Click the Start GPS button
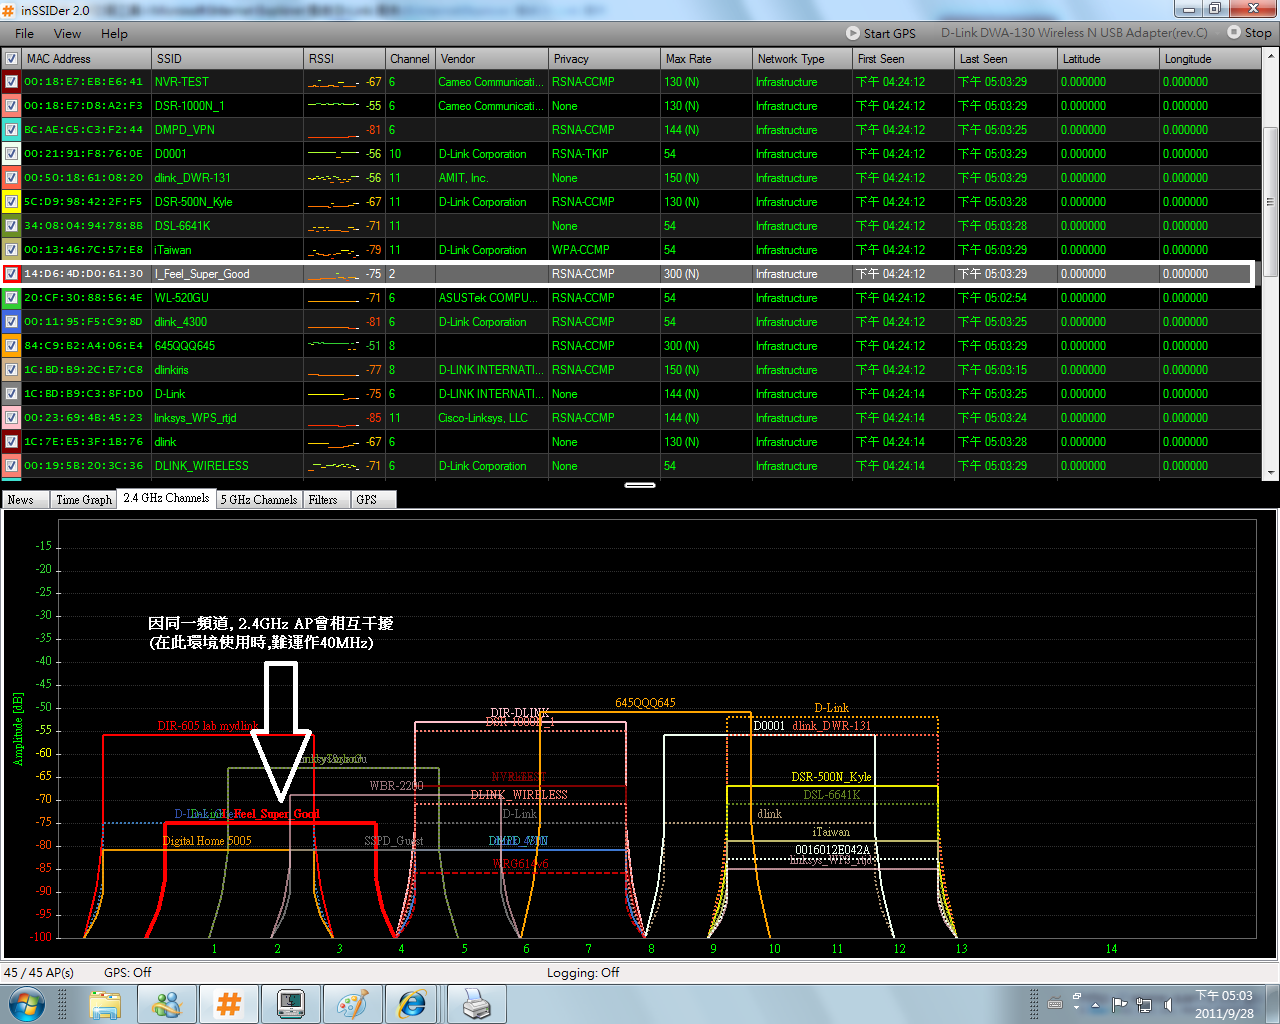 [x=881, y=33]
